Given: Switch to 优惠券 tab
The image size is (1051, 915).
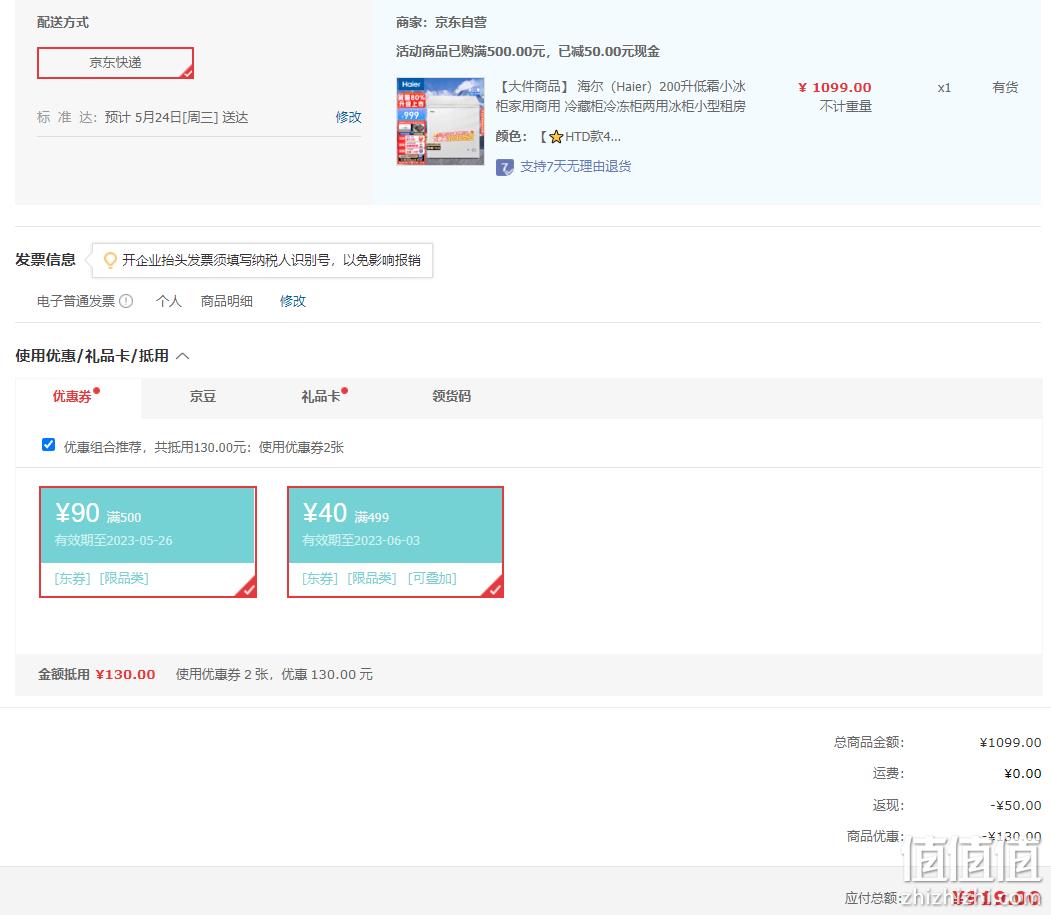Looking at the screenshot, I should (72, 396).
